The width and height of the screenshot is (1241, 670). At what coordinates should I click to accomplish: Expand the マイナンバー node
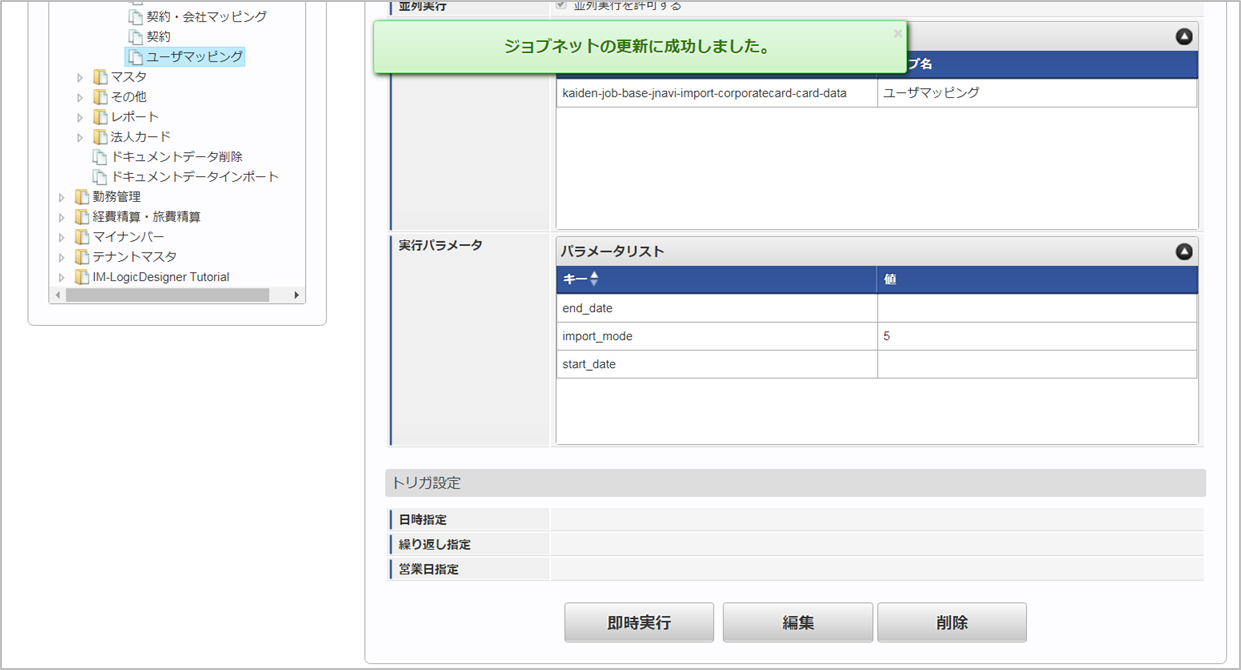click(62, 237)
